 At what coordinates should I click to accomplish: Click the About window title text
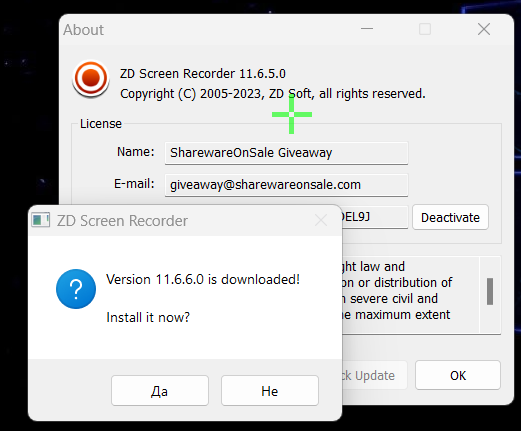pyautogui.click(x=84, y=30)
